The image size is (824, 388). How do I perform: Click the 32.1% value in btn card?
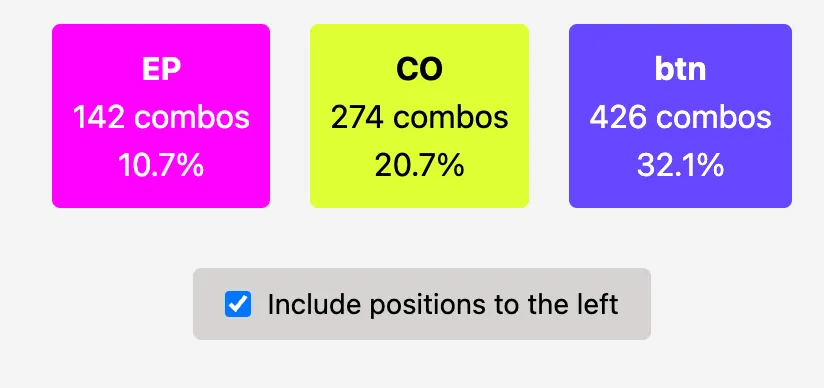click(x=680, y=166)
